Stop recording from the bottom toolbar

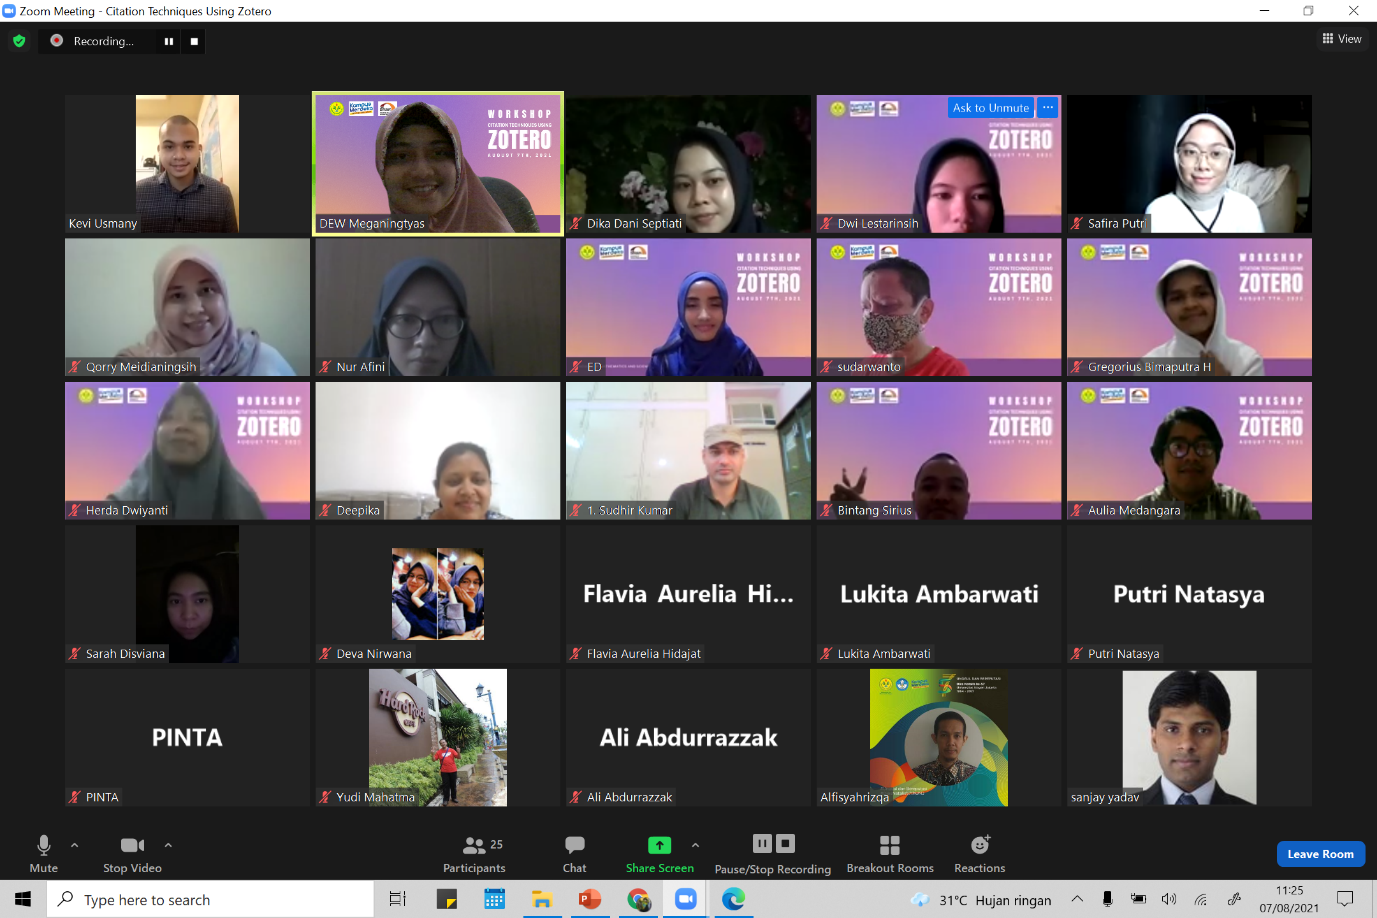tap(786, 843)
